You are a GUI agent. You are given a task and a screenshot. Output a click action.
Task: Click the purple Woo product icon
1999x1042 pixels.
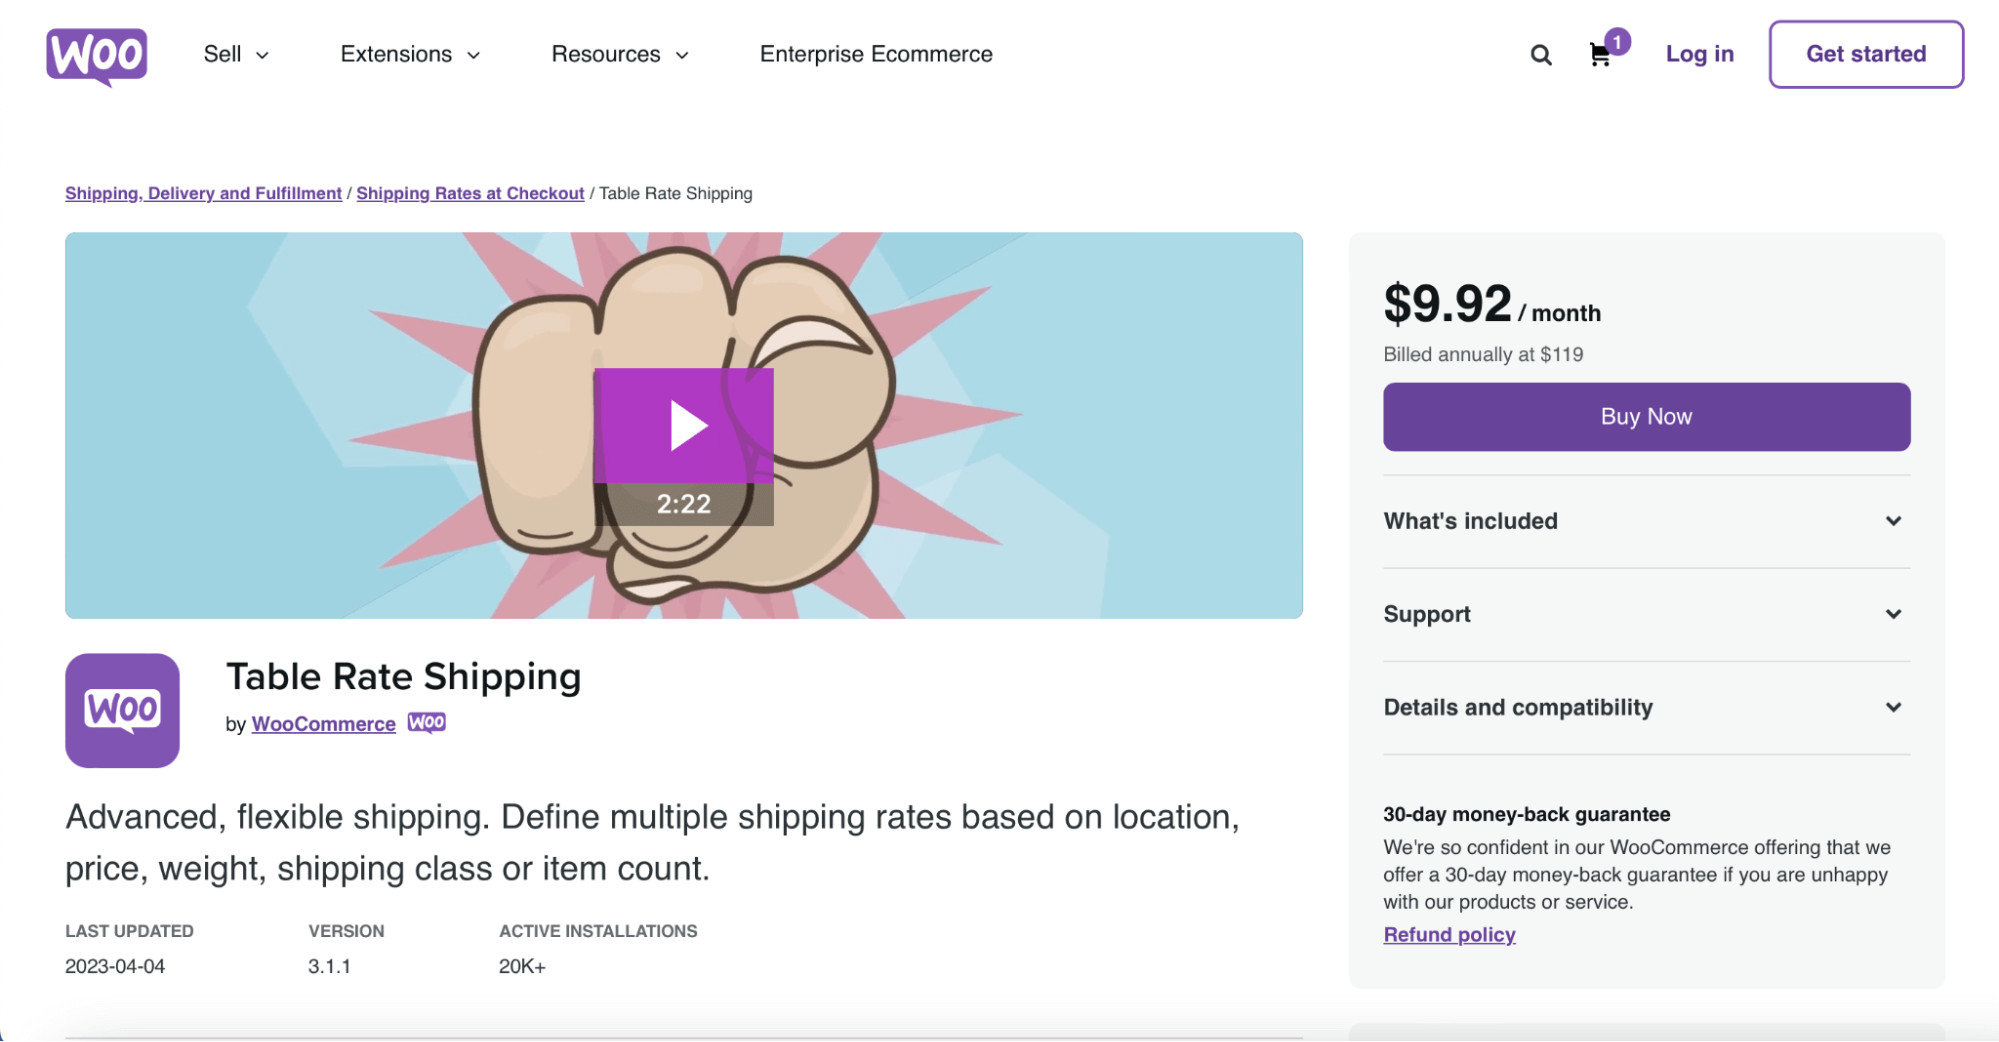point(122,711)
